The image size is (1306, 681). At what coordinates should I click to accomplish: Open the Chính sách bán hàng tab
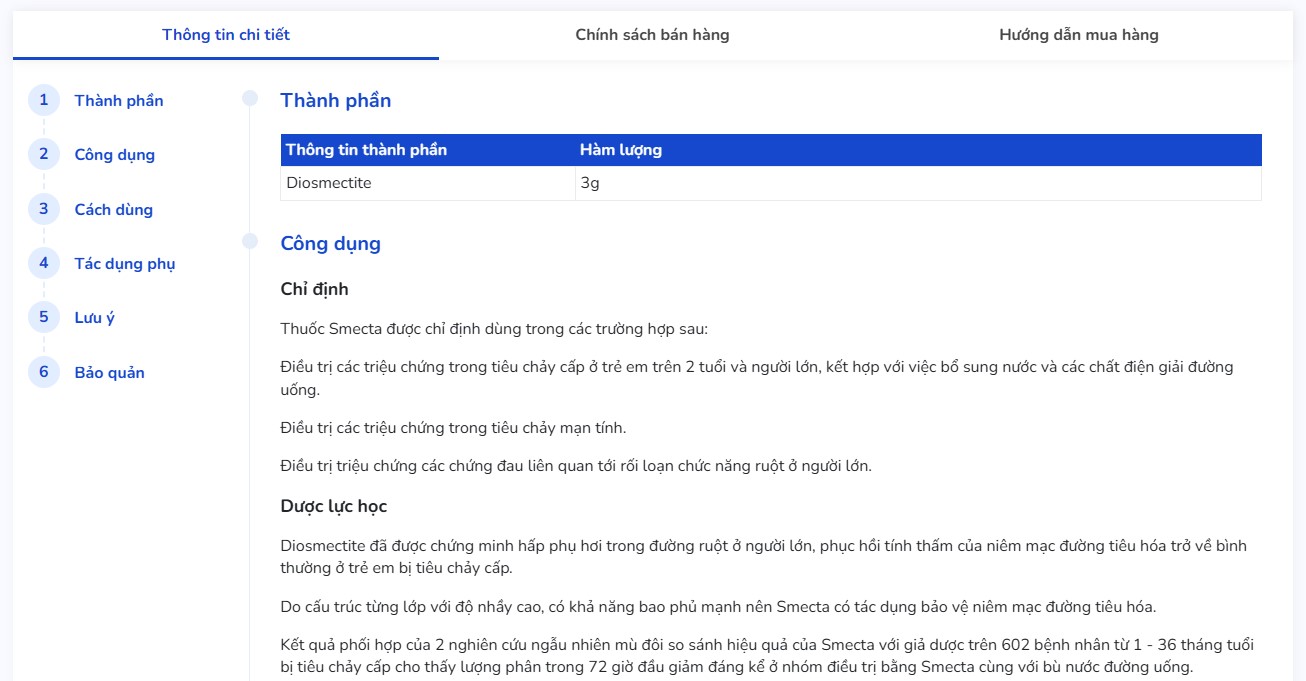652,35
